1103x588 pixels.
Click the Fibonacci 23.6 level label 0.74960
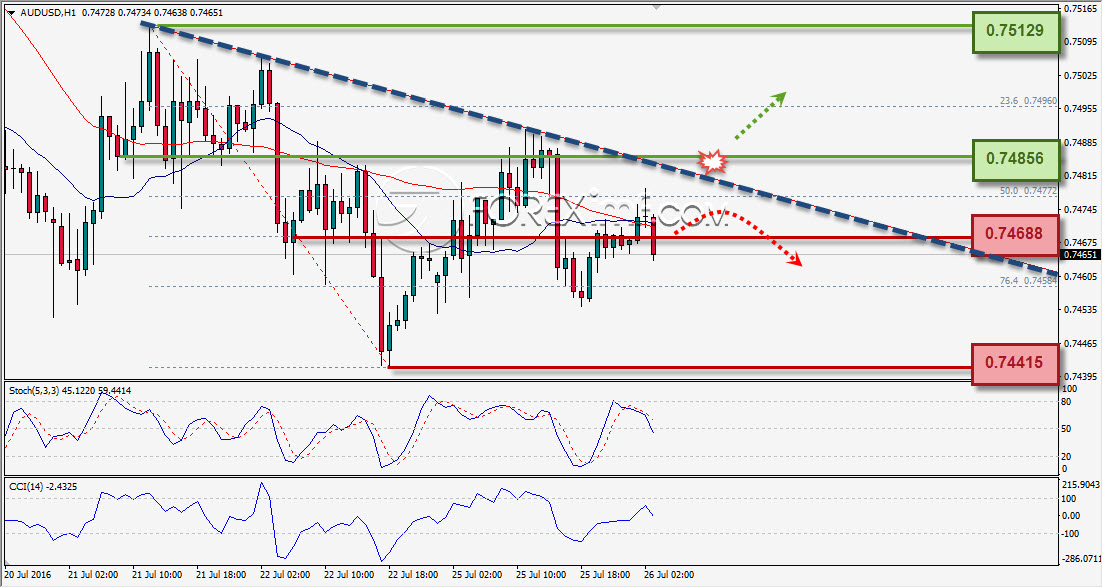tap(1028, 101)
